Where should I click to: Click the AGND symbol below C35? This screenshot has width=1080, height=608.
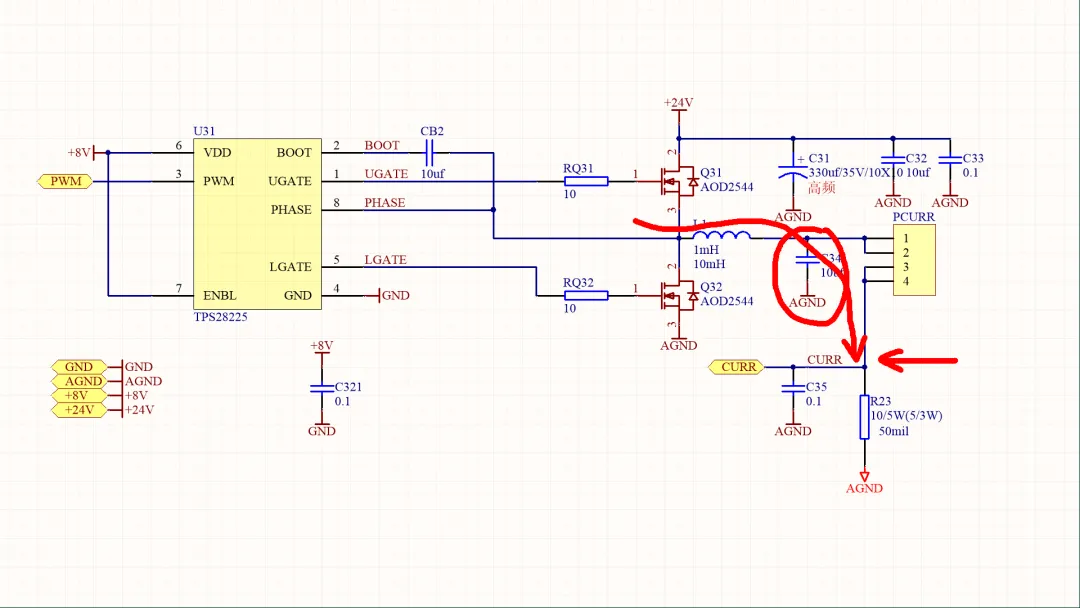point(793,430)
